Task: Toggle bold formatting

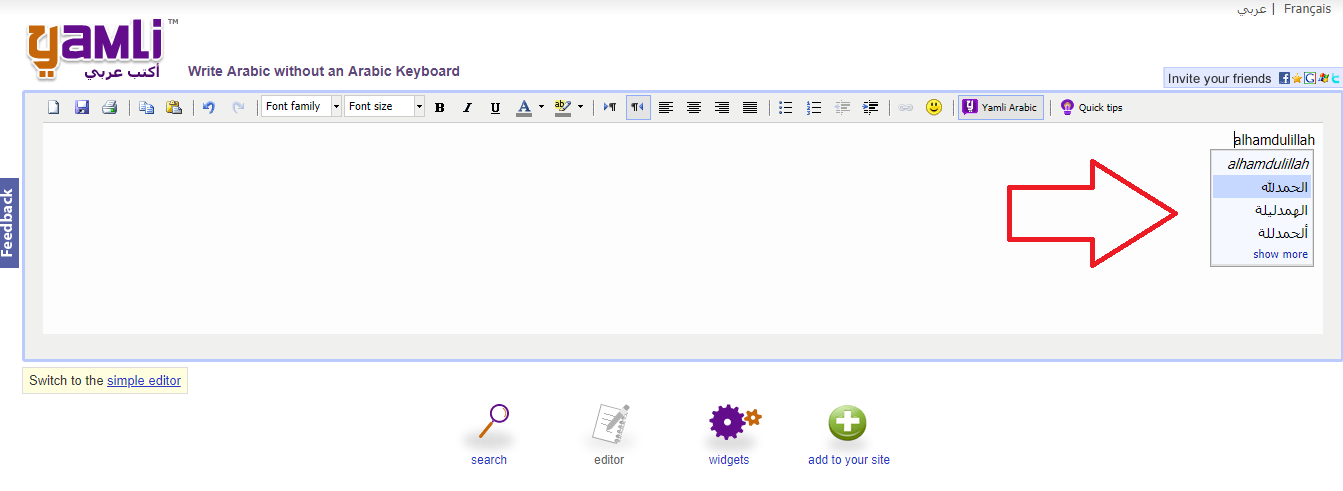Action: pyautogui.click(x=439, y=107)
